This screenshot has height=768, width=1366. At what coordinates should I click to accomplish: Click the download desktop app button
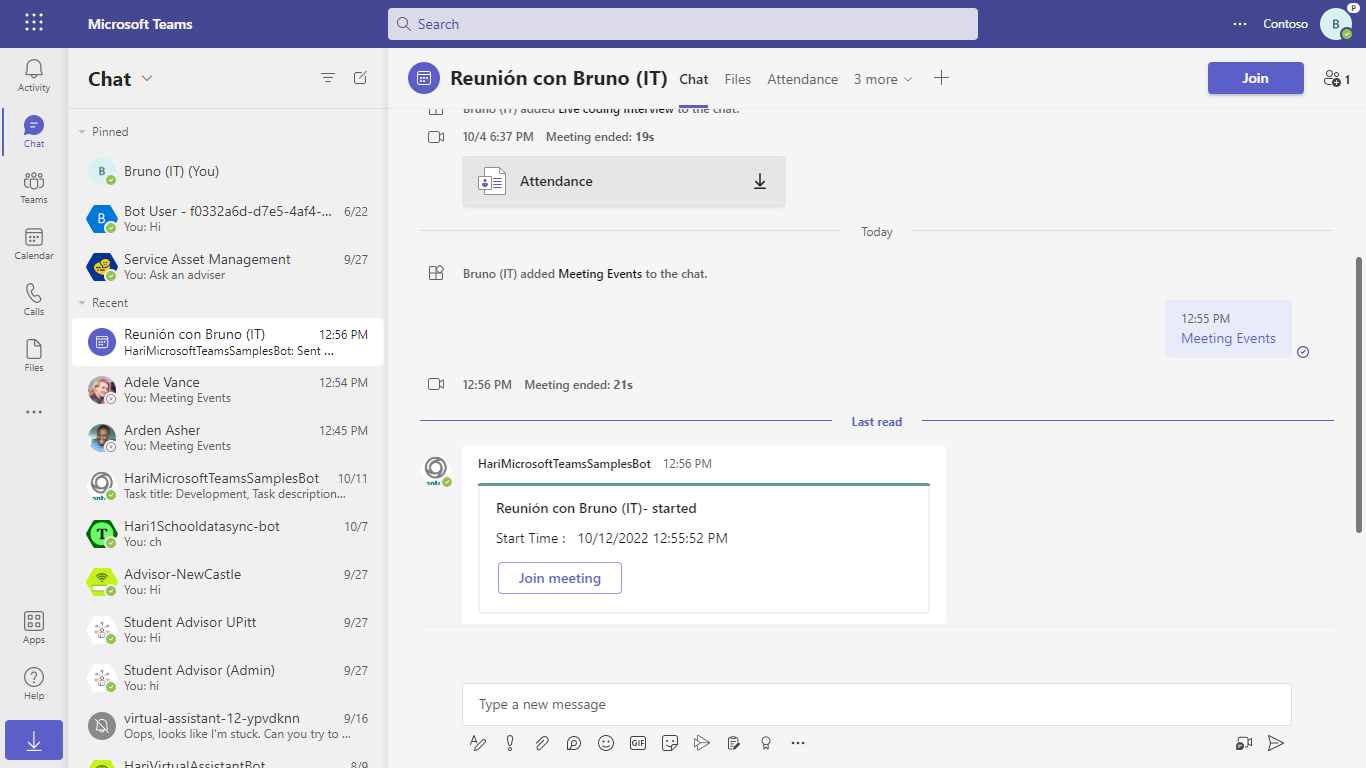tap(34, 740)
